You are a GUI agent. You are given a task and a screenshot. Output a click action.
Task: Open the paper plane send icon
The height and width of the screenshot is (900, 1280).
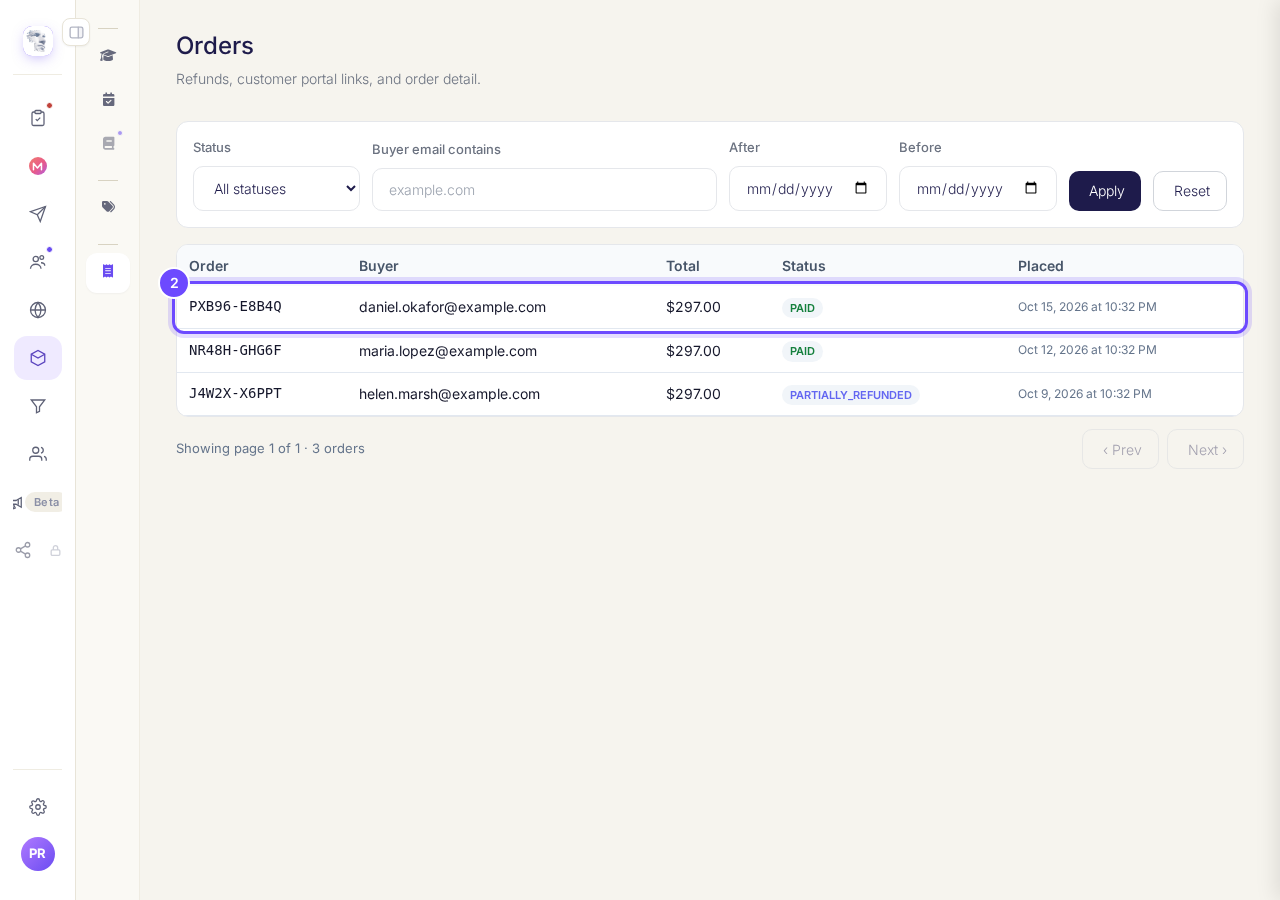38,214
